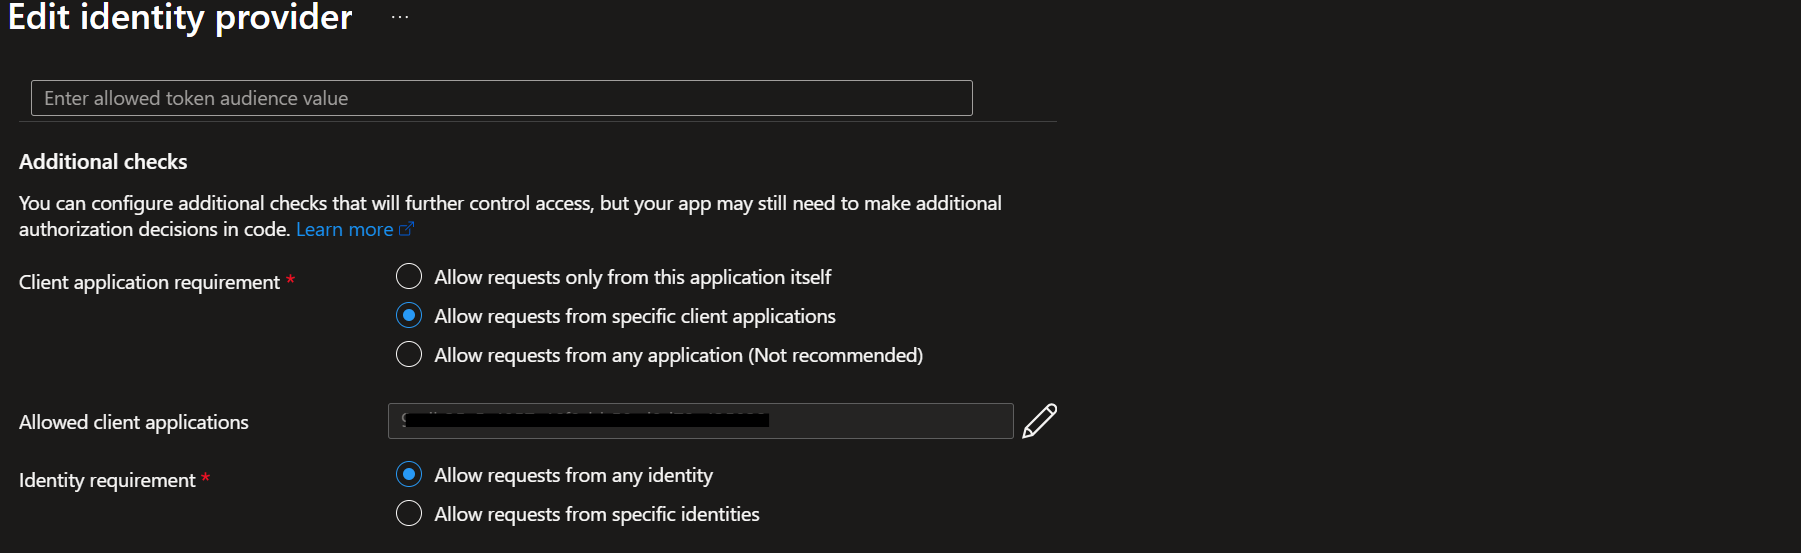Select Allow requests from any identity

[x=409, y=474]
